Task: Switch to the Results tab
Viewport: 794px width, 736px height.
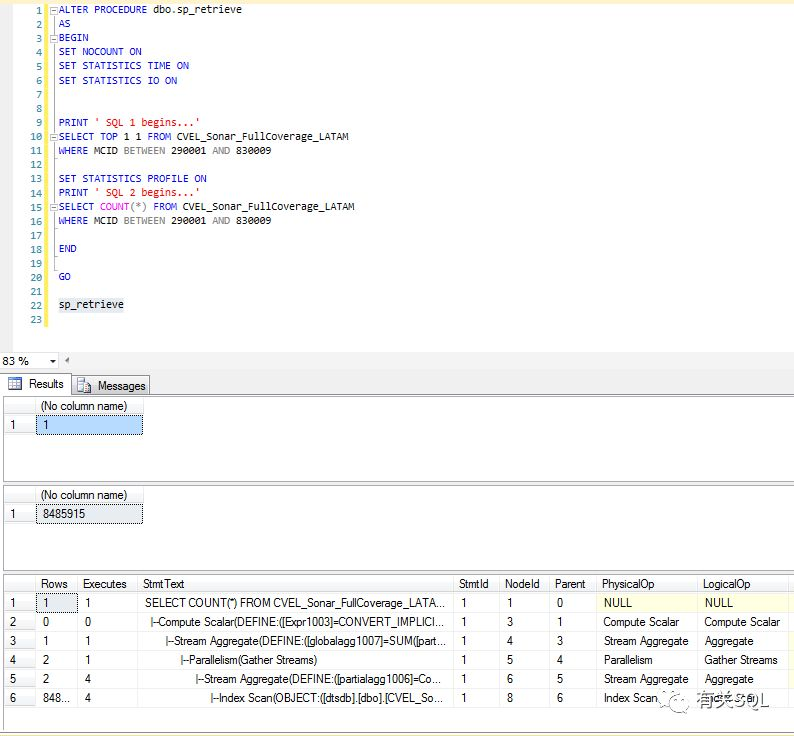Action: [x=36, y=384]
